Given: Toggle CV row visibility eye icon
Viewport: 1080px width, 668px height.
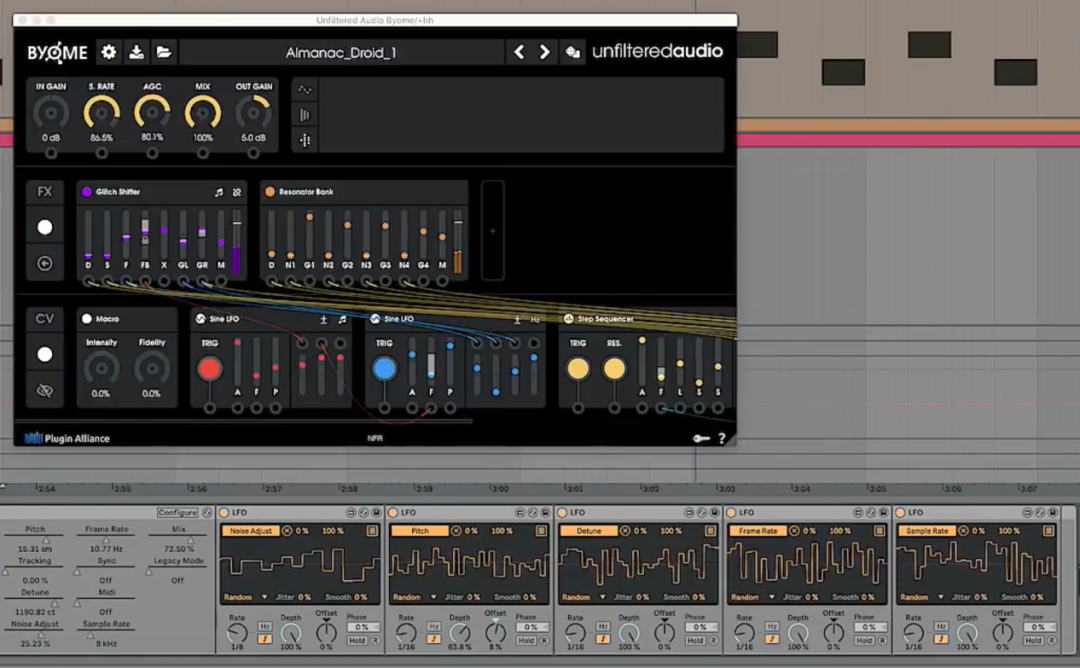Looking at the screenshot, I should (x=45, y=390).
